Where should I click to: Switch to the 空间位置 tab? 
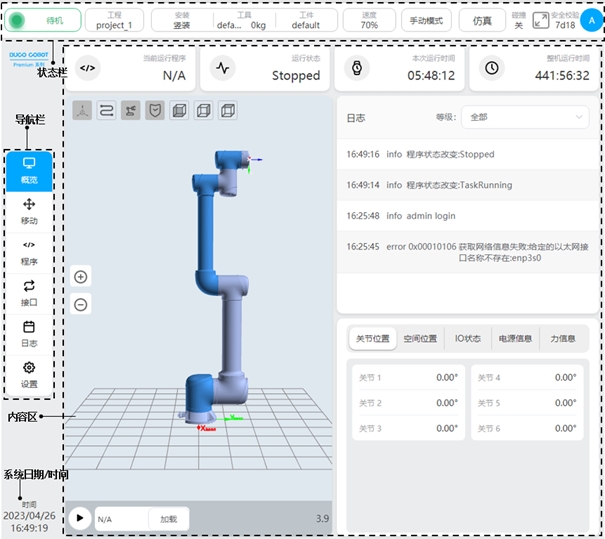(420, 338)
